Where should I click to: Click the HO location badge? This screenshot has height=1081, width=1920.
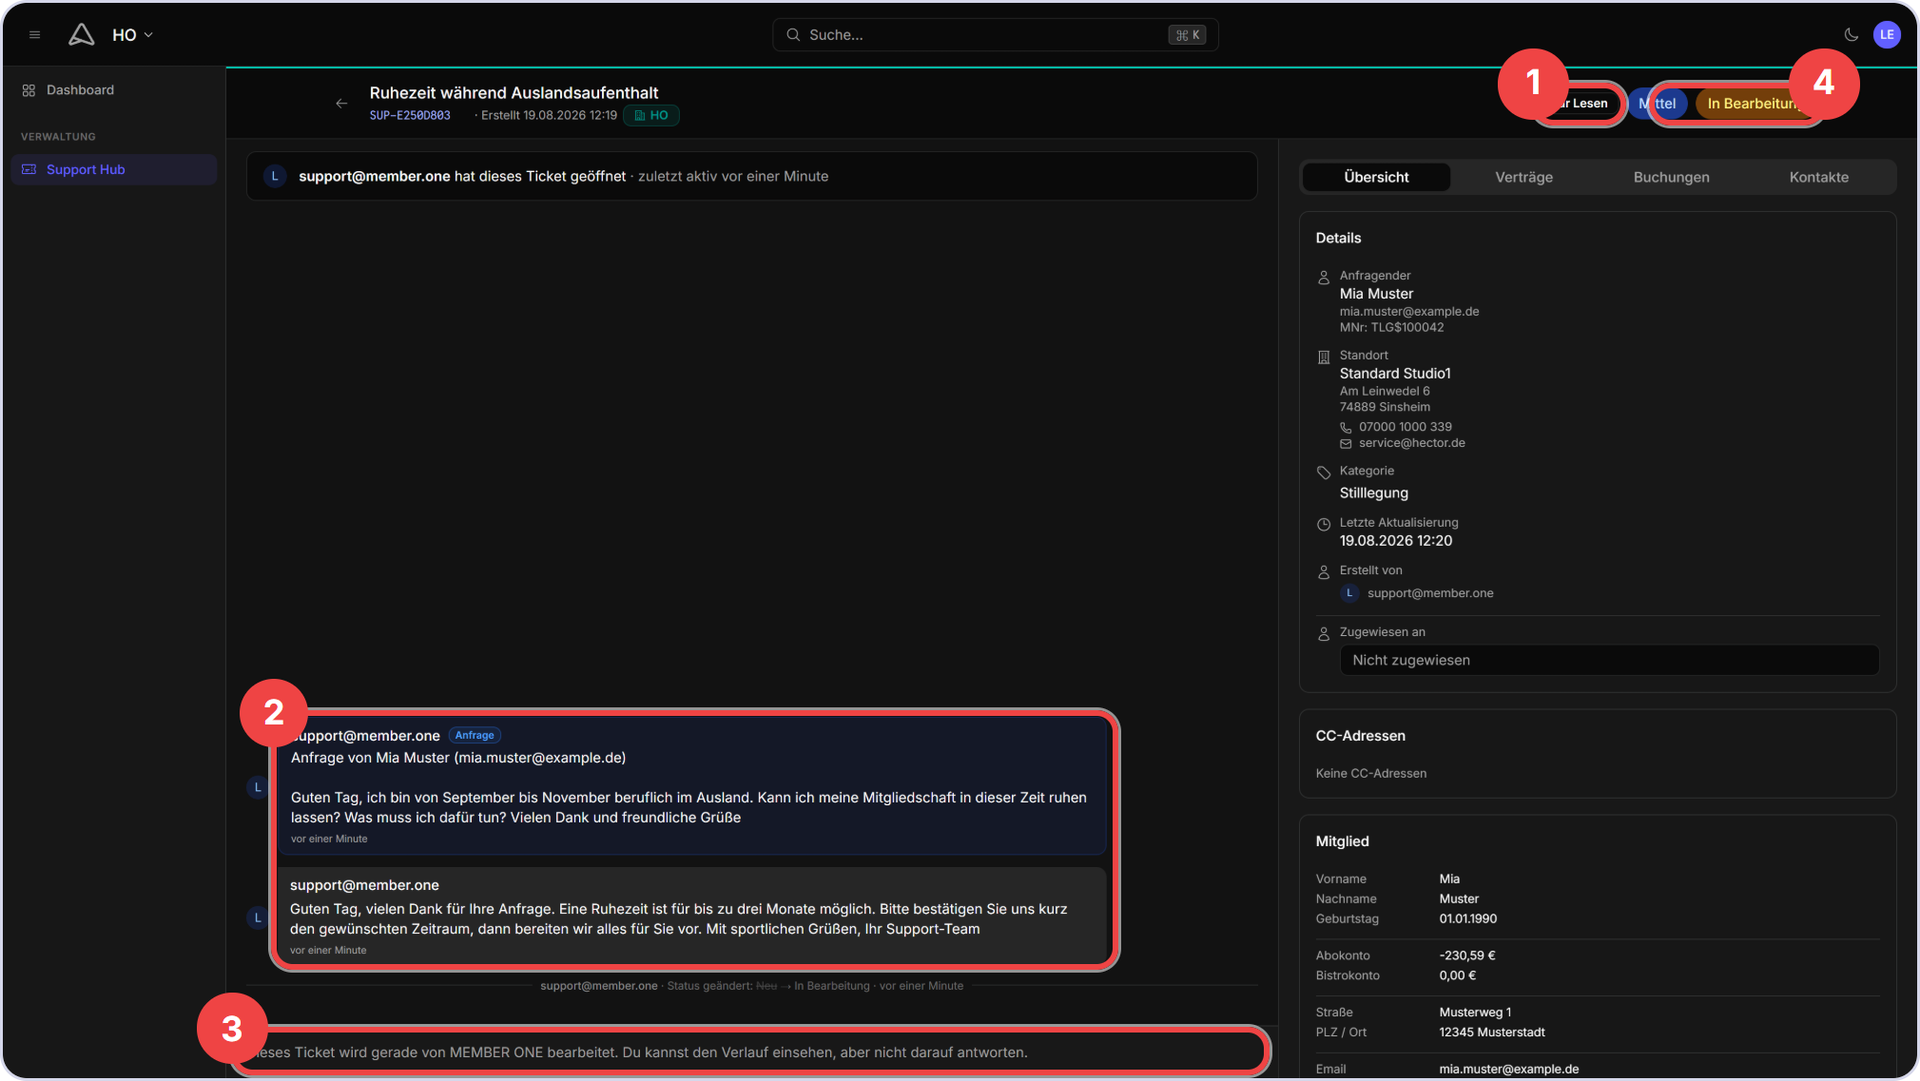(651, 116)
